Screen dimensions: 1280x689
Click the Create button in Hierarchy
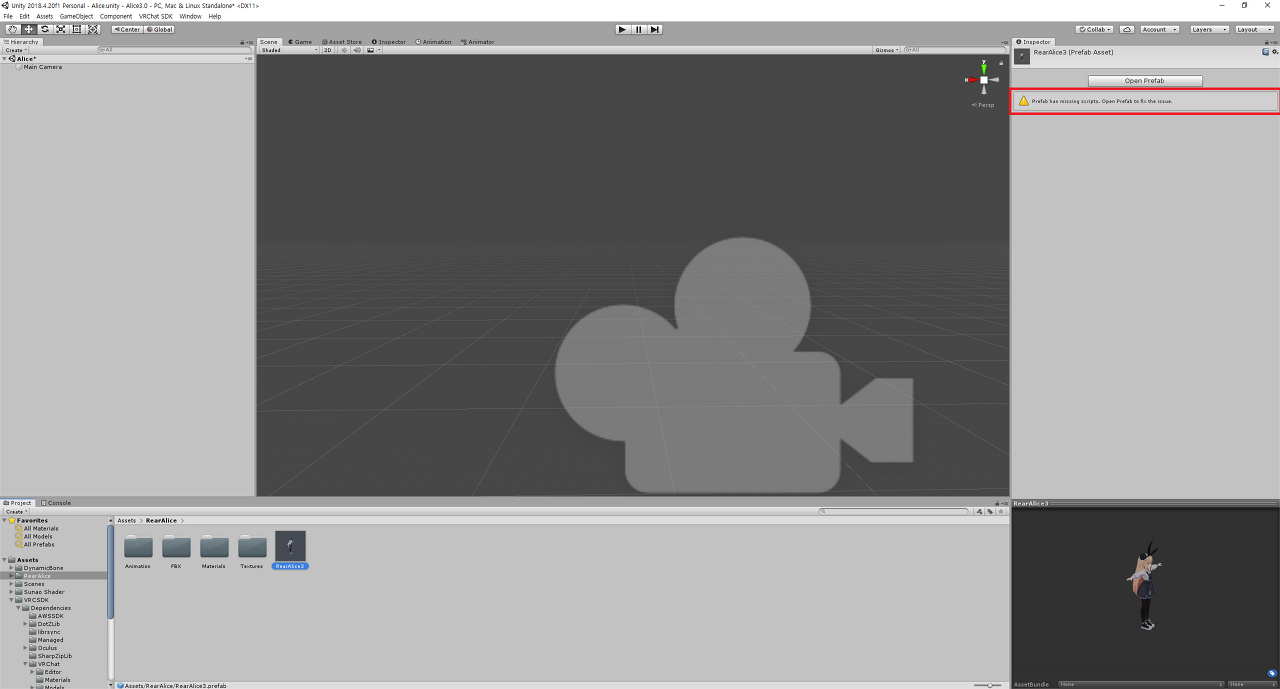pos(14,50)
